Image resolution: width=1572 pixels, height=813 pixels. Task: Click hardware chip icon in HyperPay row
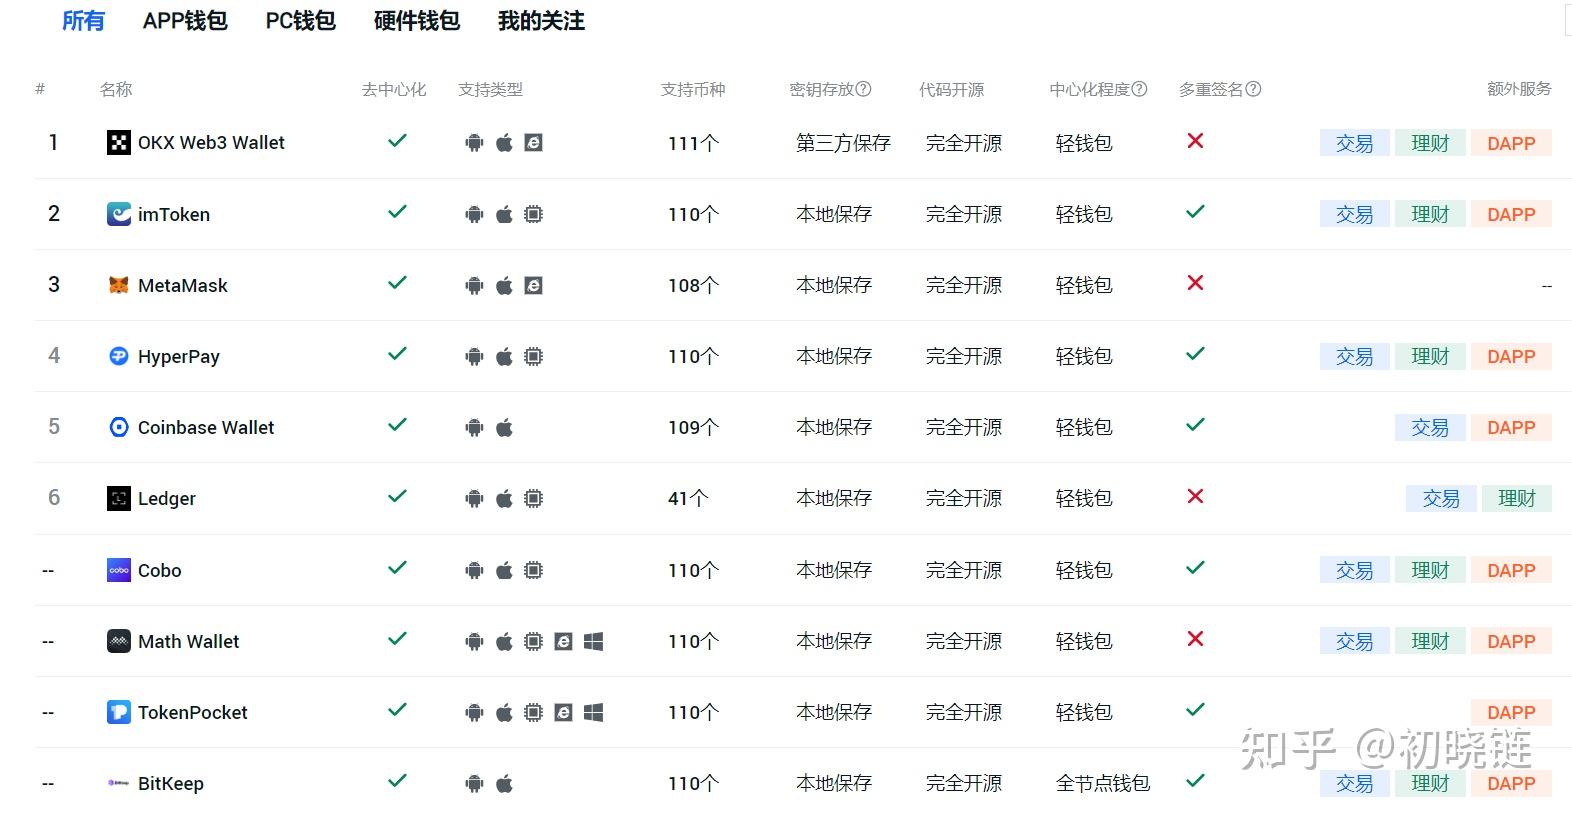[534, 356]
